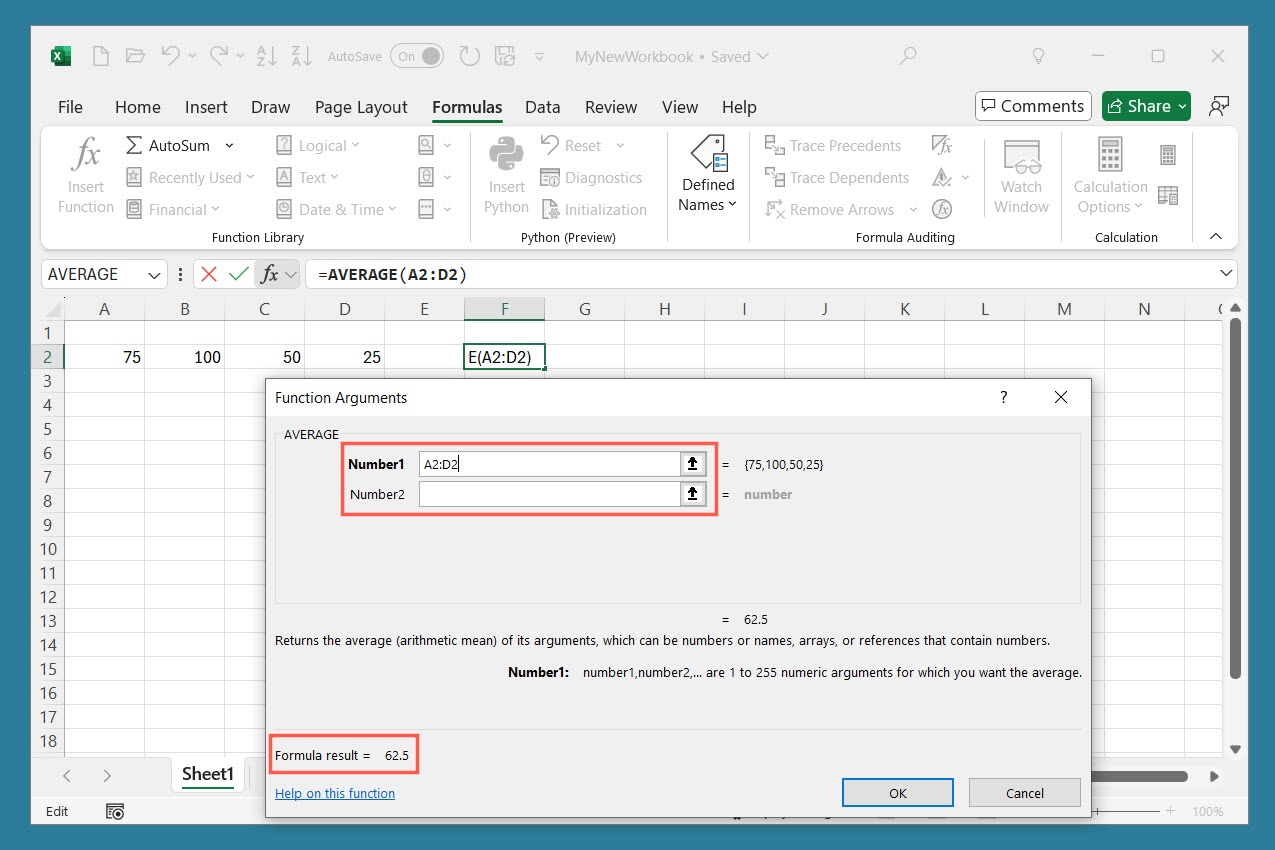Viewport: 1275px width, 850px height.
Task: Open the Logical functions dropdown
Action: [x=318, y=146]
